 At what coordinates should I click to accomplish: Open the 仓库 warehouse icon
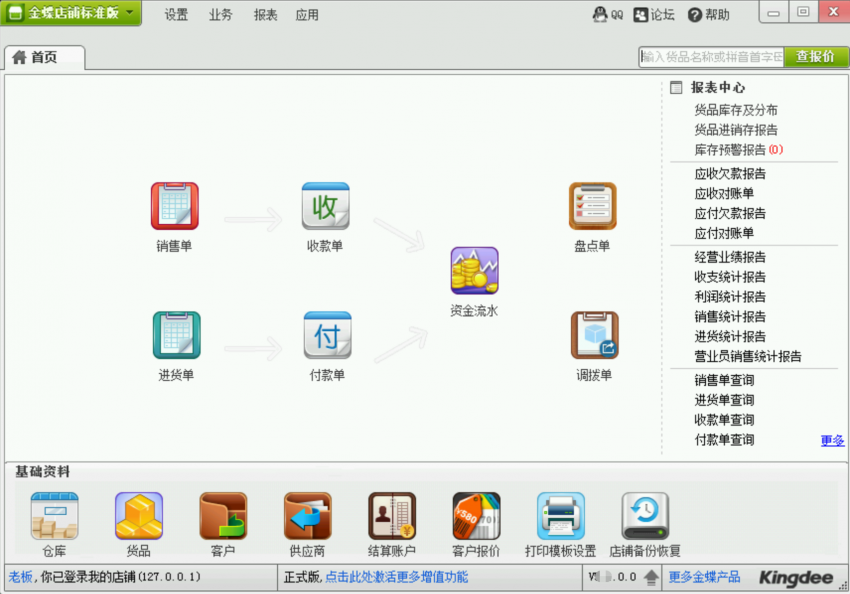(54, 516)
